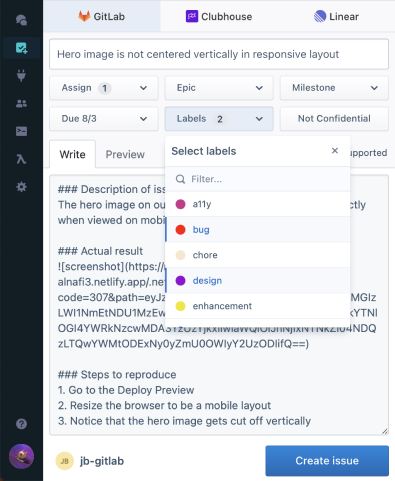395x481 pixels.
Task: Click the count badge '1' on Assign
Action: pyautogui.click(x=105, y=88)
